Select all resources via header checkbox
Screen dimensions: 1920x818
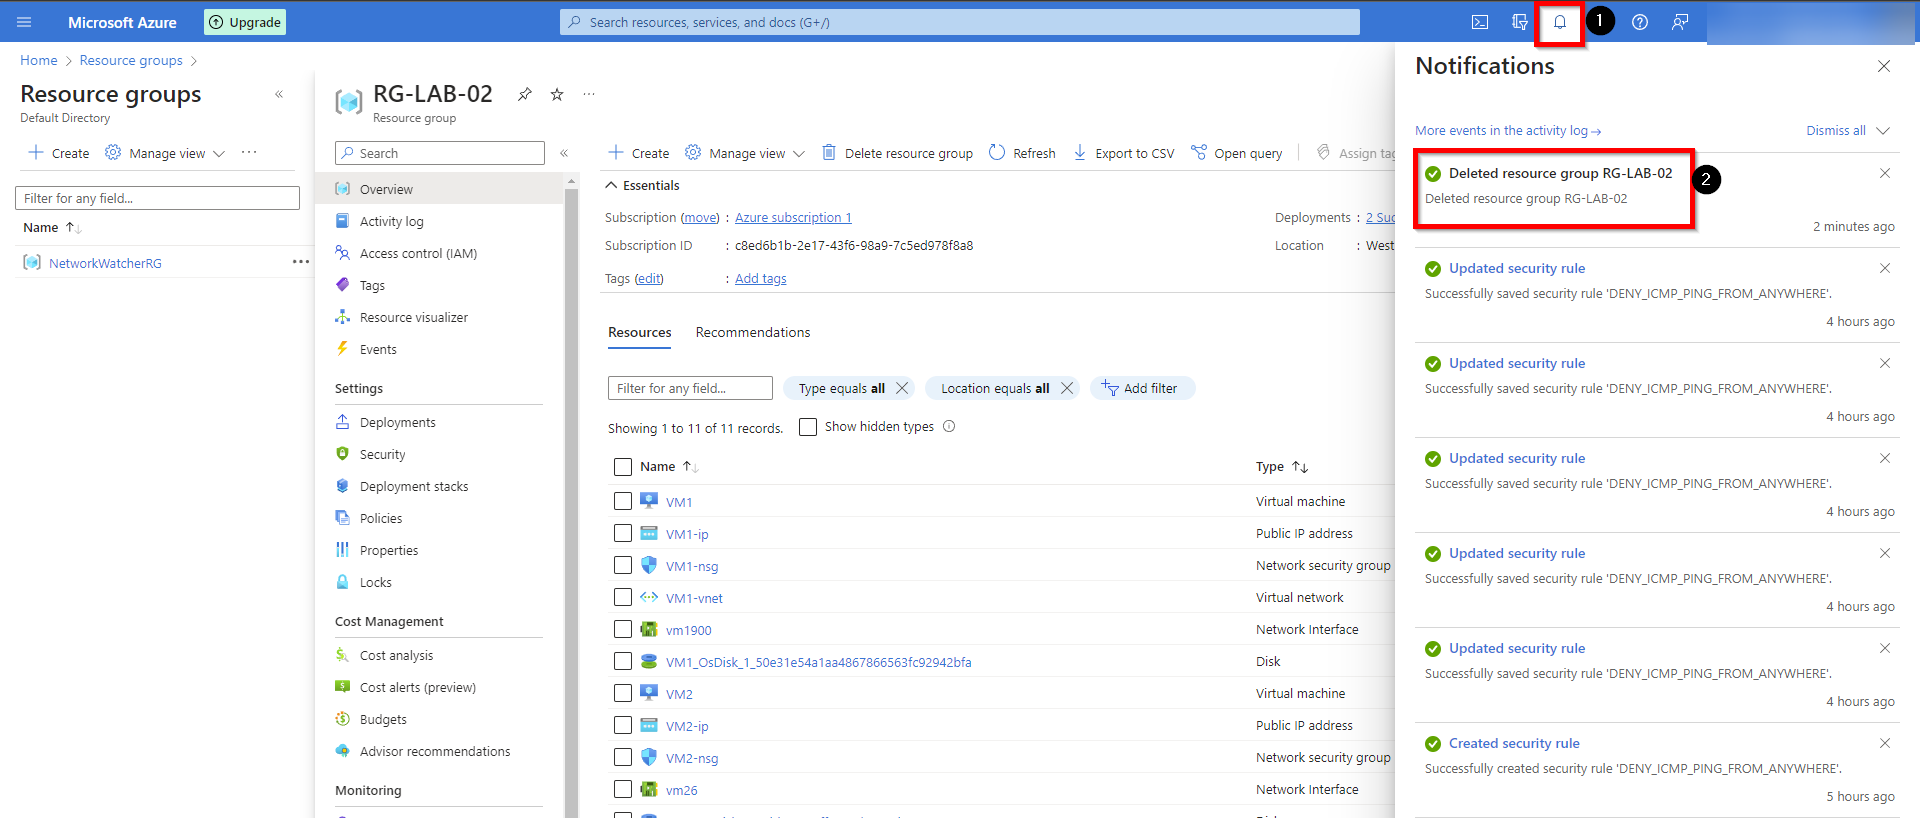click(x=623, y=467)
